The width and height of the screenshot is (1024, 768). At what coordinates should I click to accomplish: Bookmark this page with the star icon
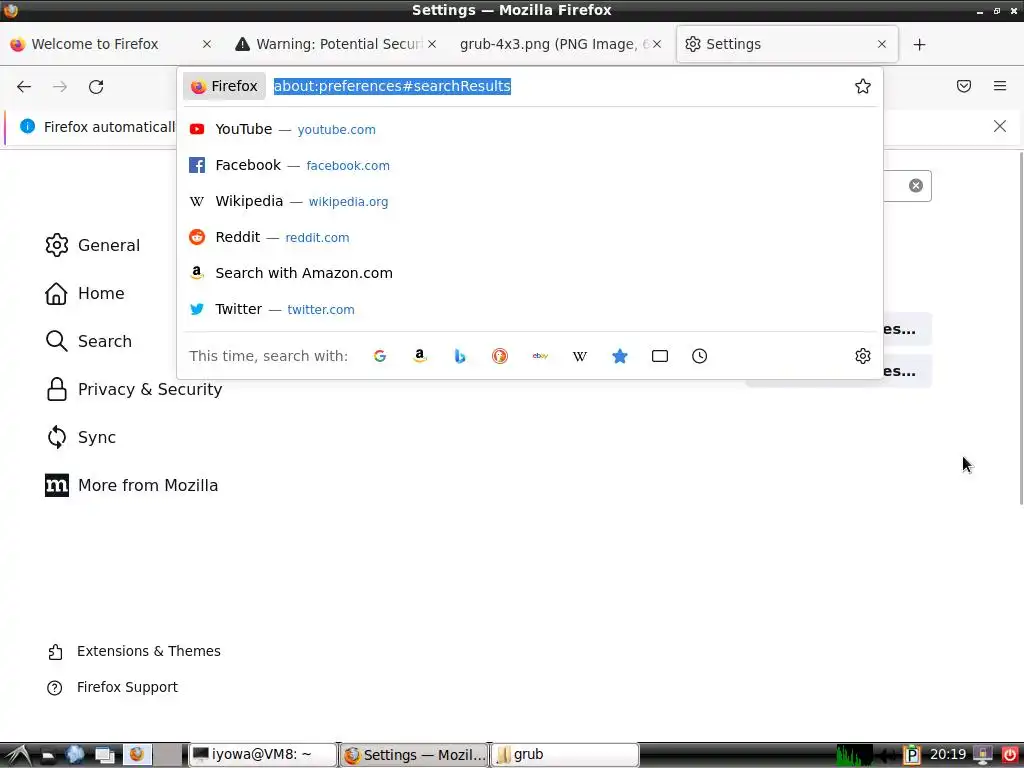click(x=863, y=86)
